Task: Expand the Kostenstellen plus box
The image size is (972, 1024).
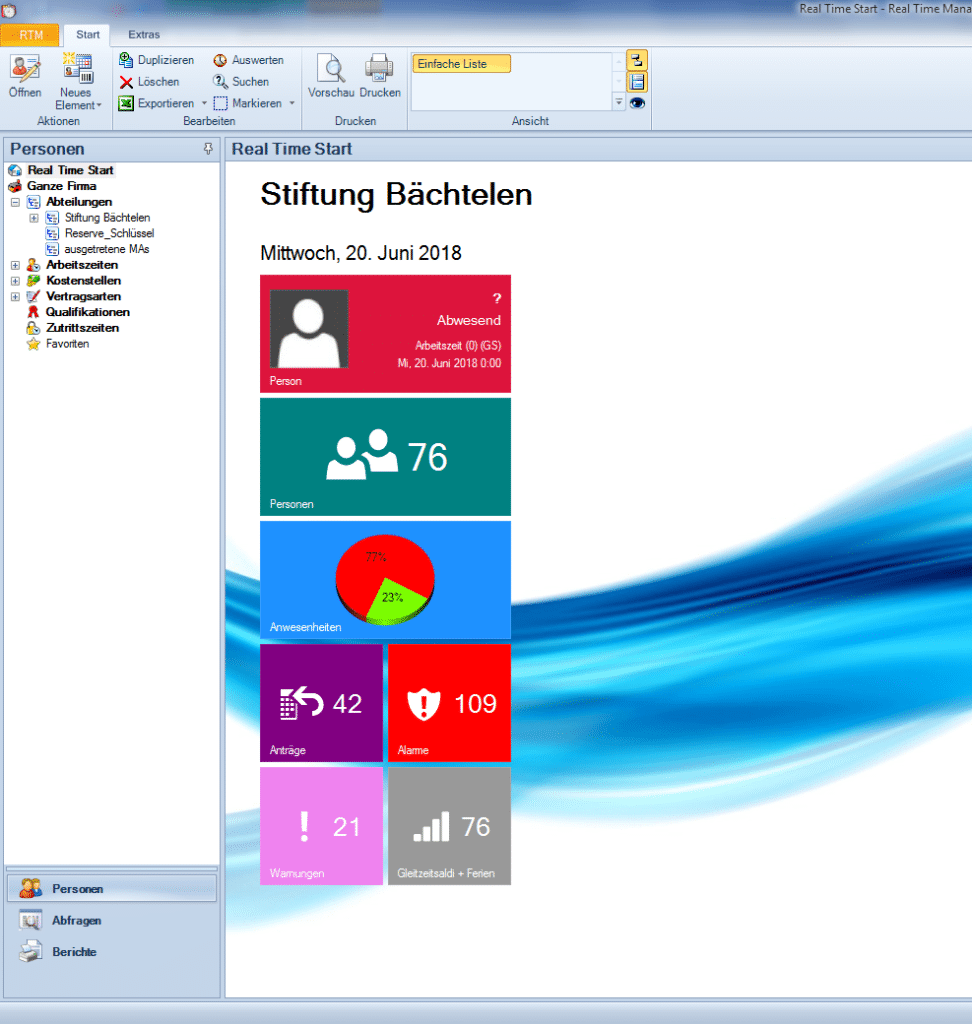Action: (15, 281)
